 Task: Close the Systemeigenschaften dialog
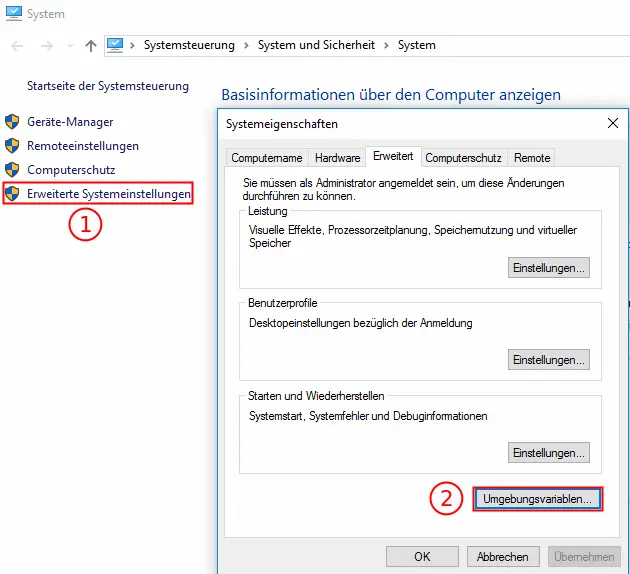[613, 123]
